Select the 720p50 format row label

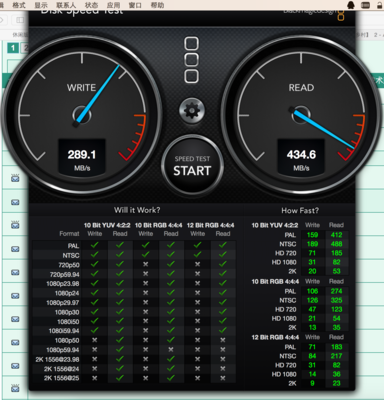(x=69, y=265)
